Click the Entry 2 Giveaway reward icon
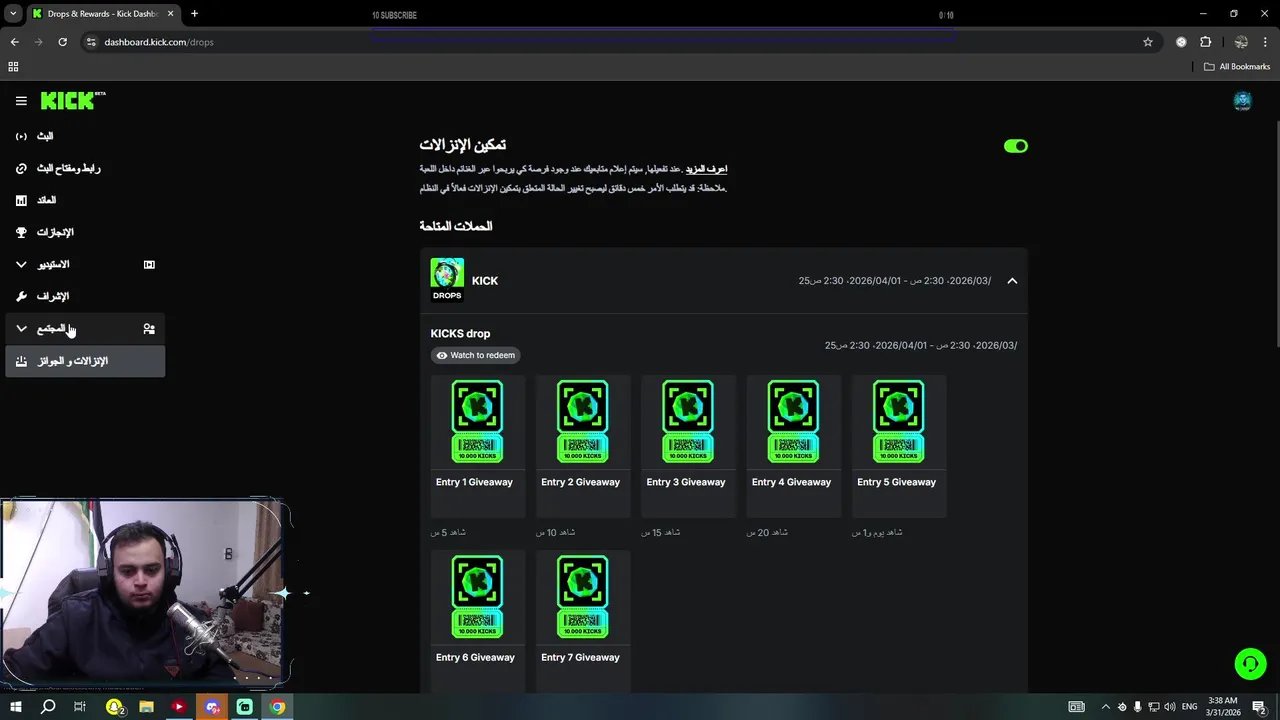This screenshot has height=720, width=1280. [x=582, y=421]
